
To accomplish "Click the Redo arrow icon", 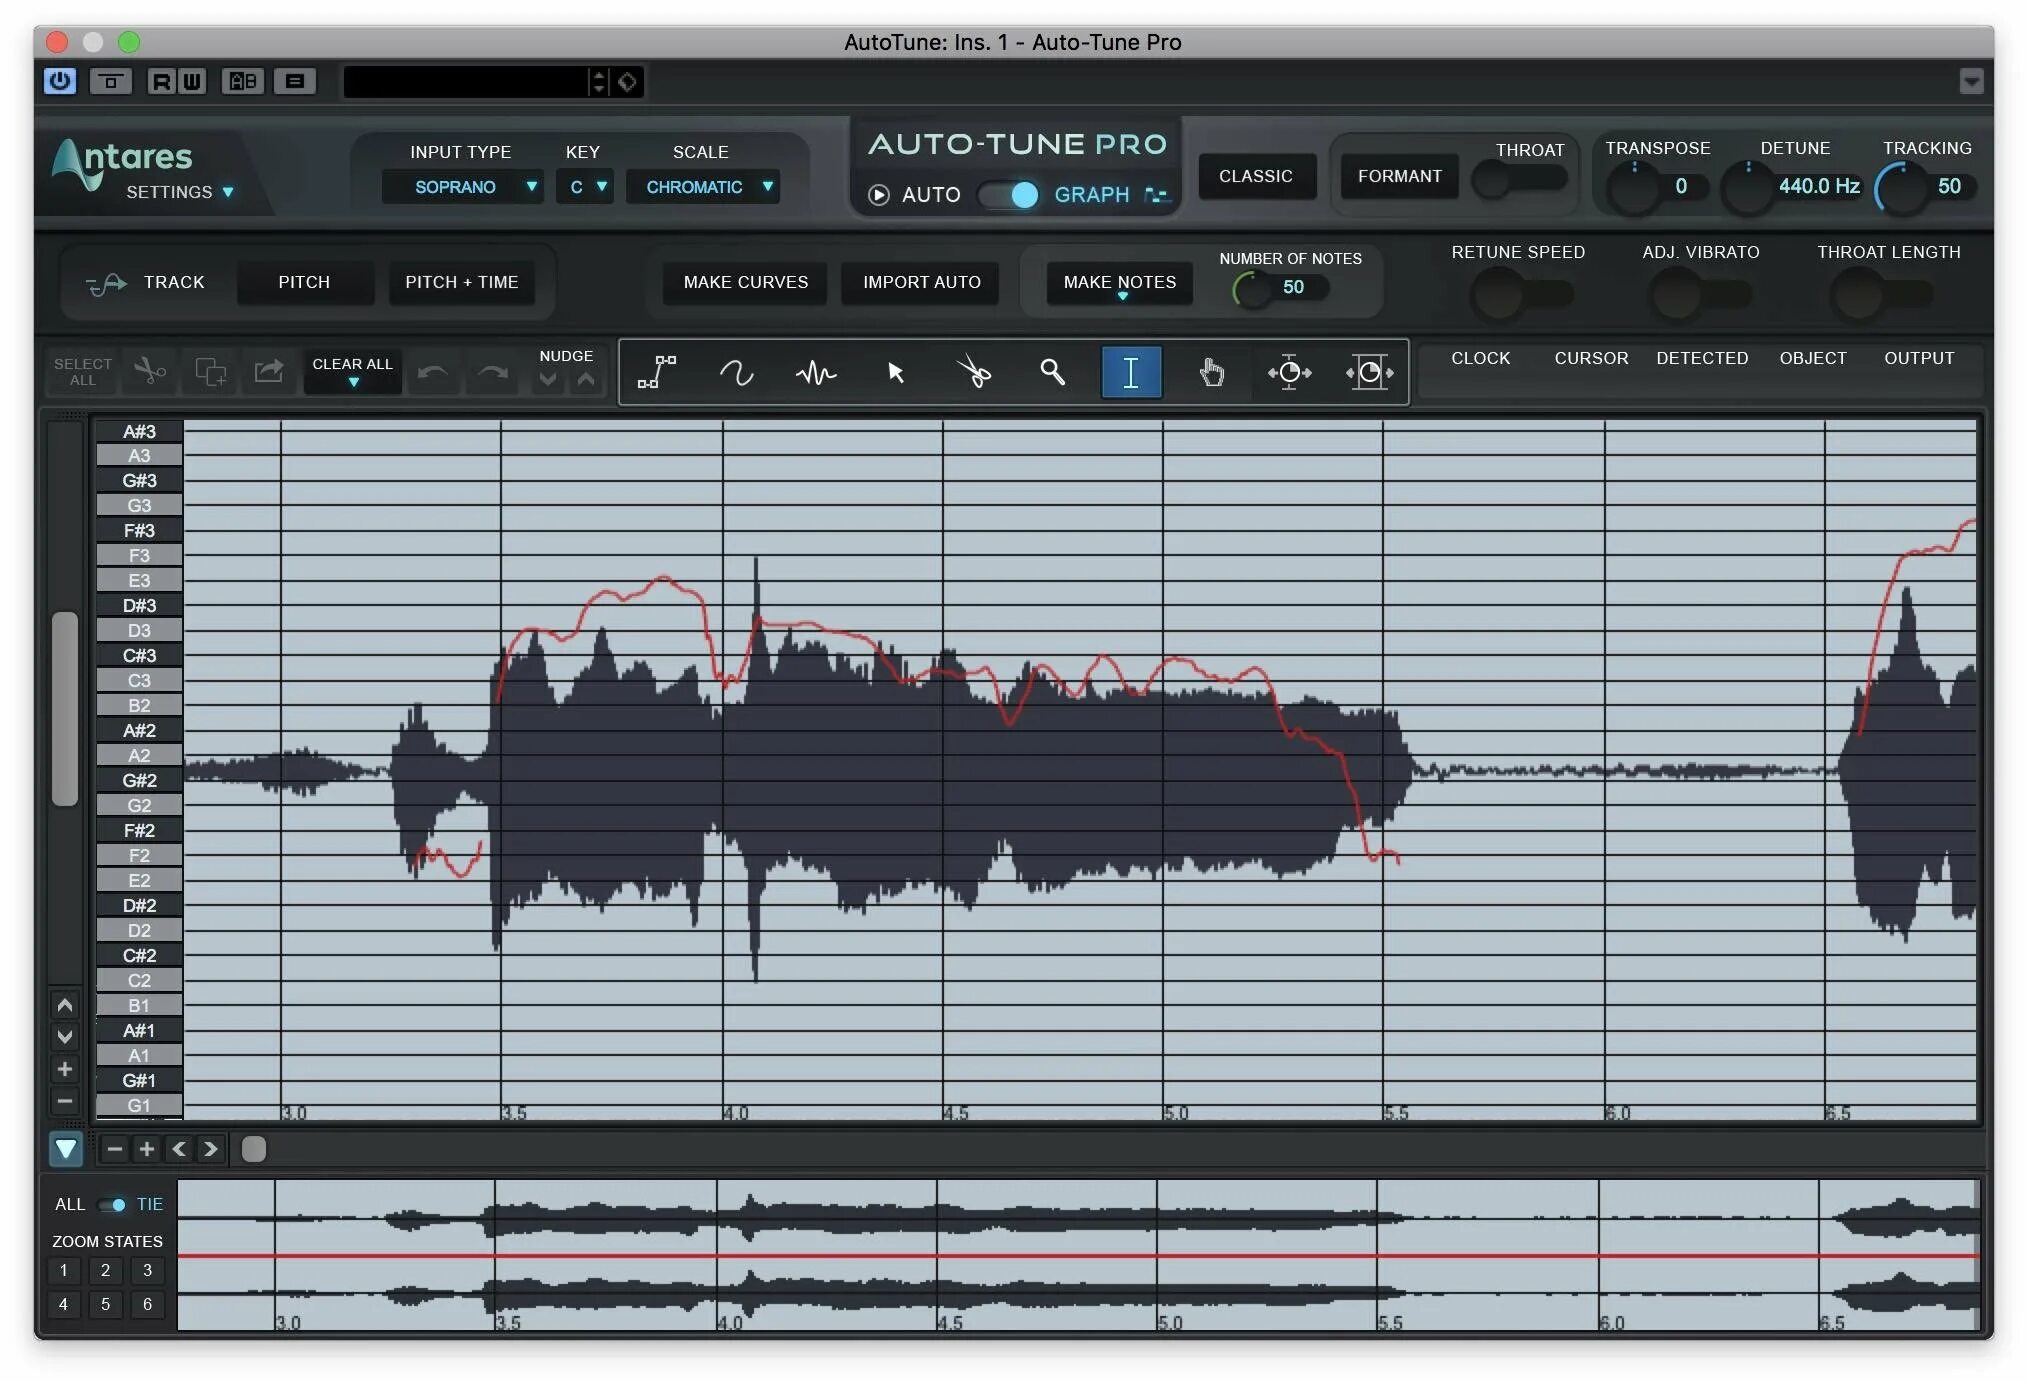I will [x=492, y=372].
